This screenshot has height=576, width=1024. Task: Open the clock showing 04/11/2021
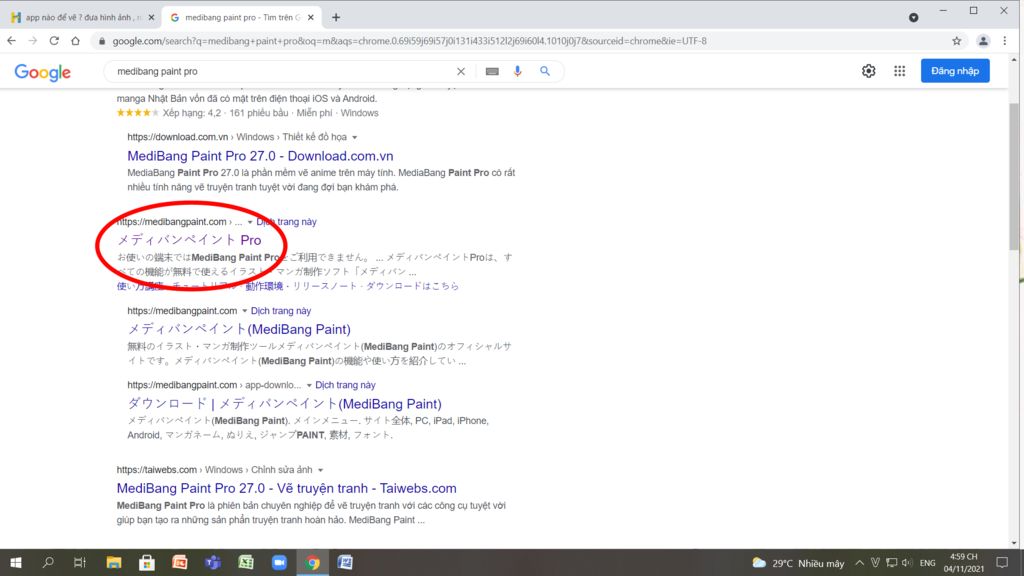click(963, 562)
